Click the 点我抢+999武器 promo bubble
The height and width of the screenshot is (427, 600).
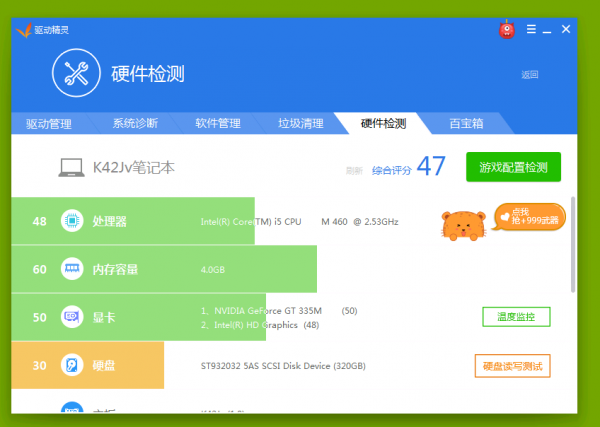pyautogui.click(x=530, y=217)
